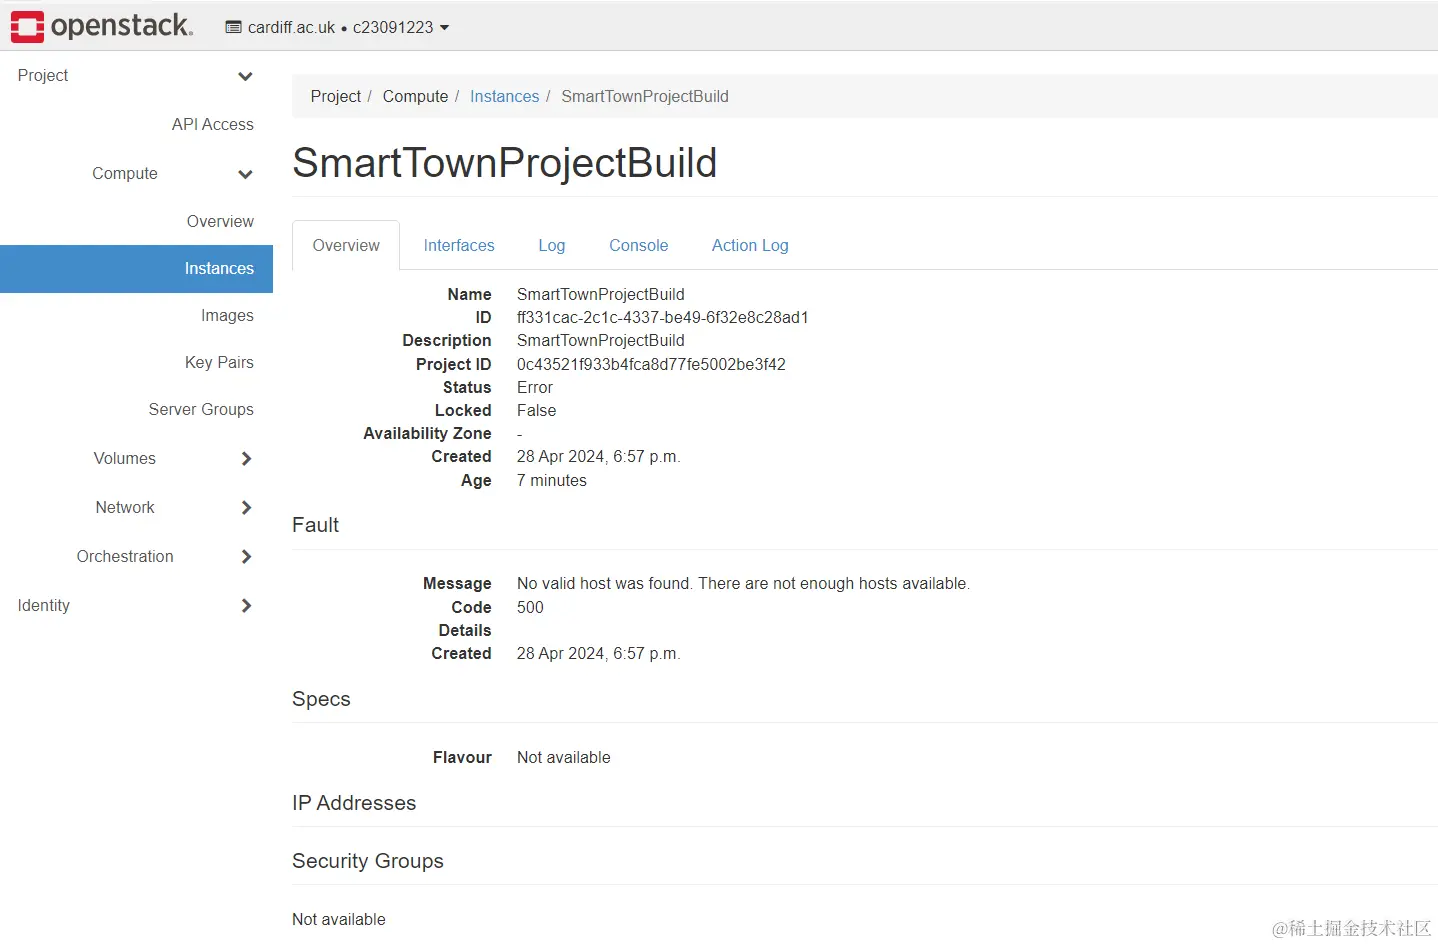Expand the Volumes section chevron

click(x=246, y=458)
